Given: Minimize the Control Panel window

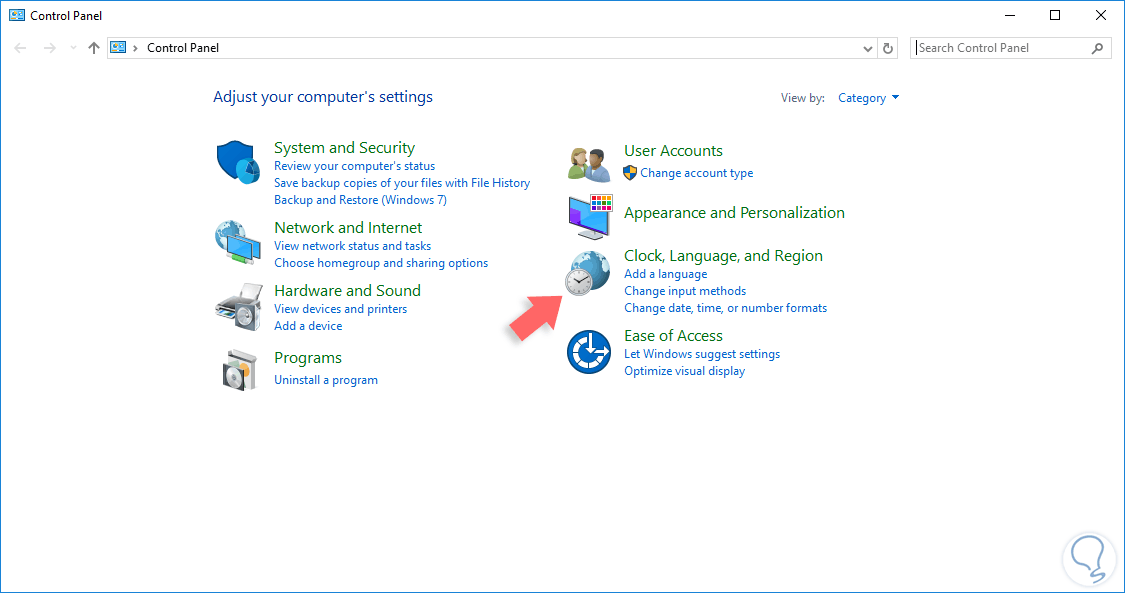Looking at the screenshot, I should click(x=1009, y=15).
